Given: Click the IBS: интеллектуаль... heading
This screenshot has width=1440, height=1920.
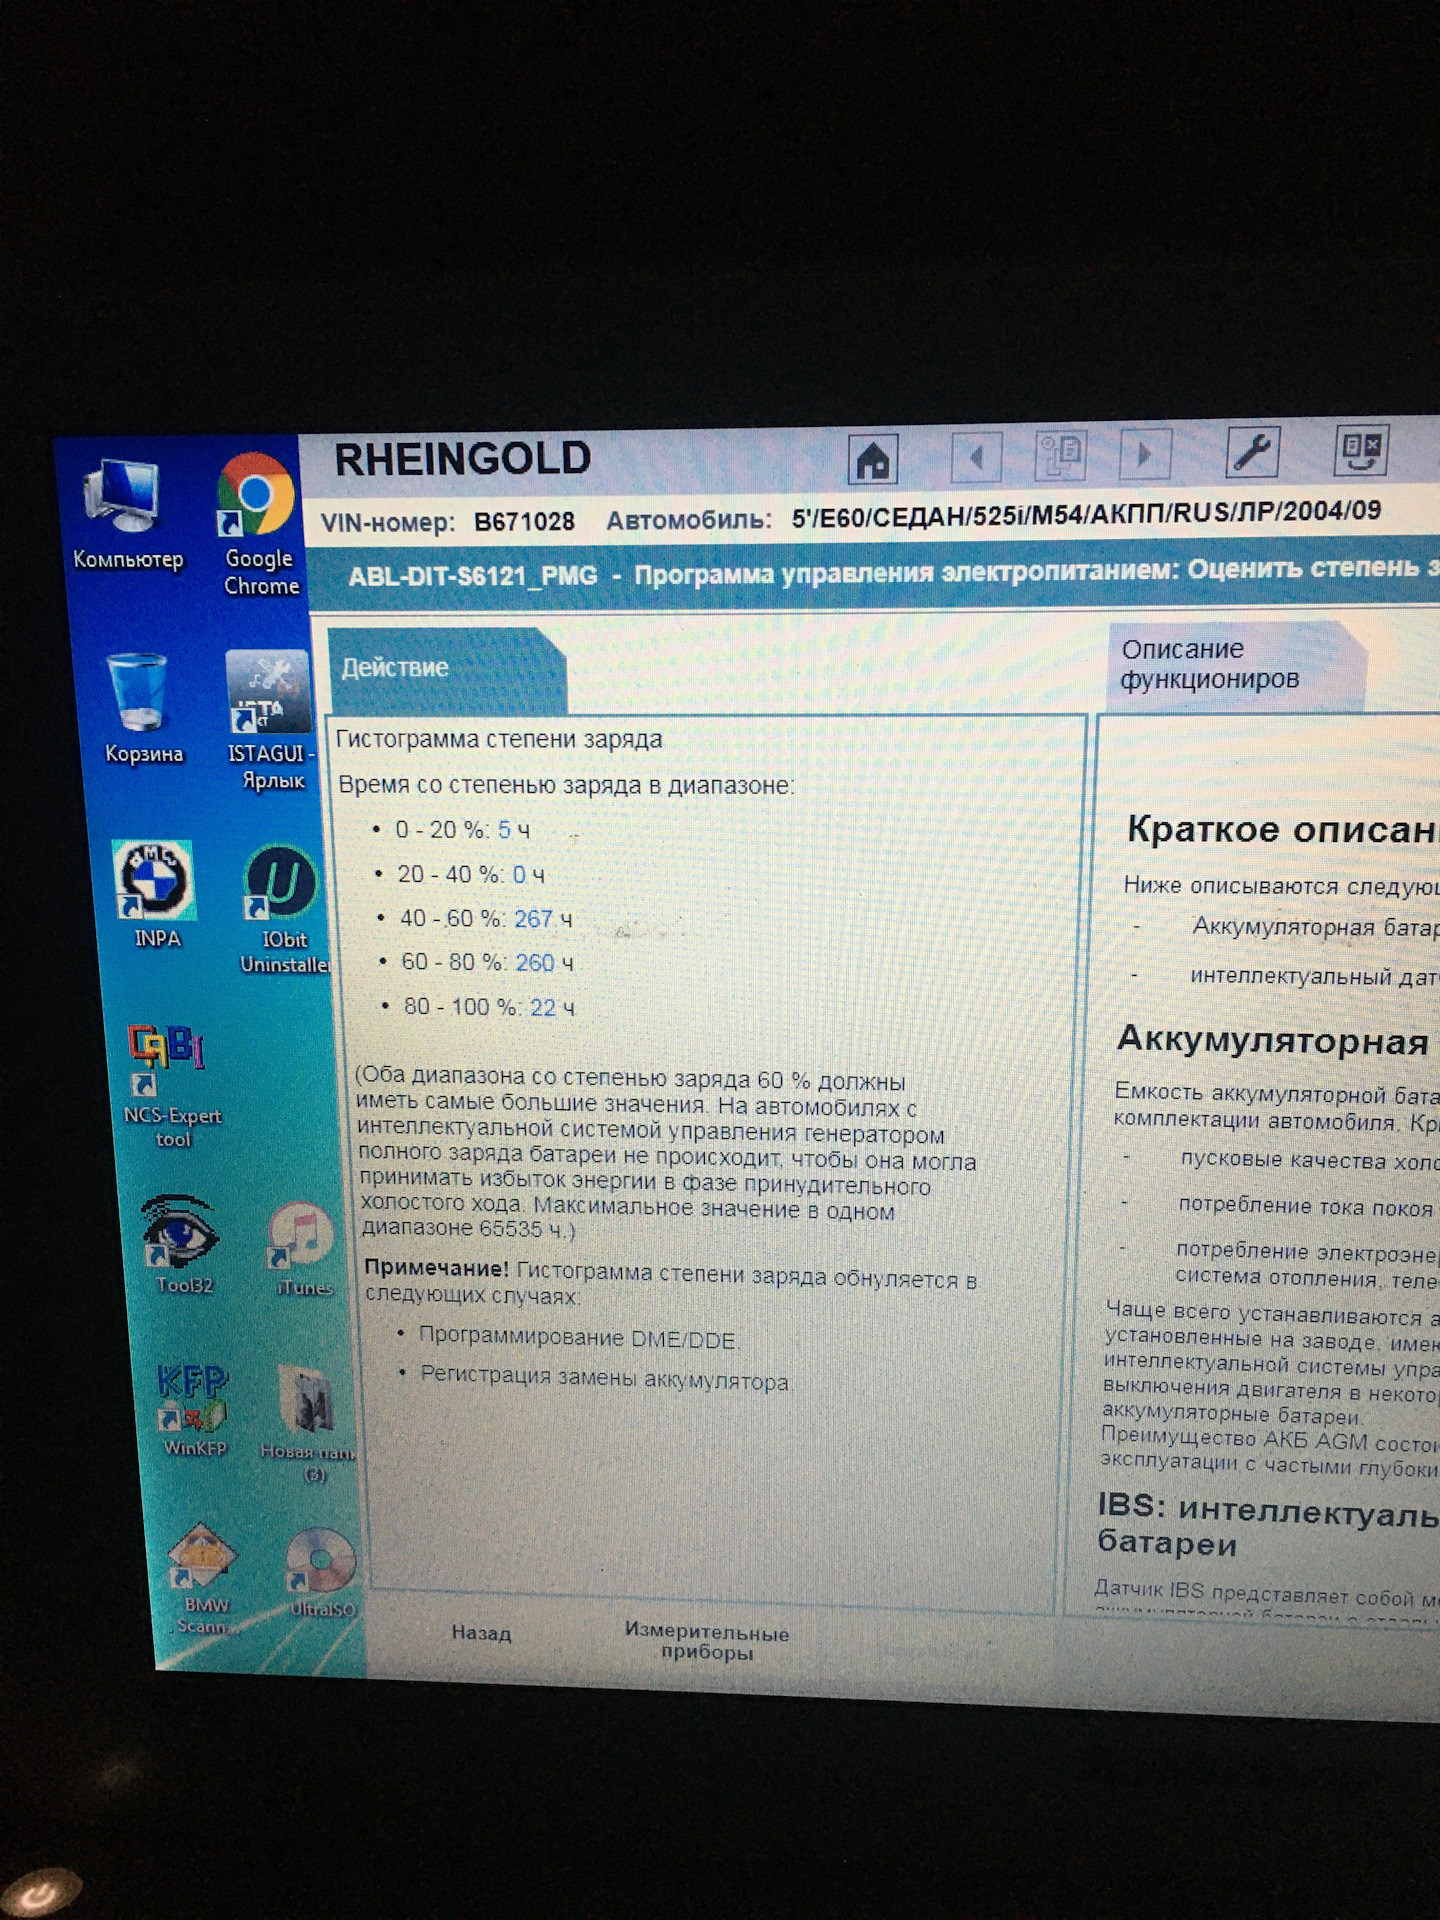Looking at the screenshot, I should pos(1268,1527).
